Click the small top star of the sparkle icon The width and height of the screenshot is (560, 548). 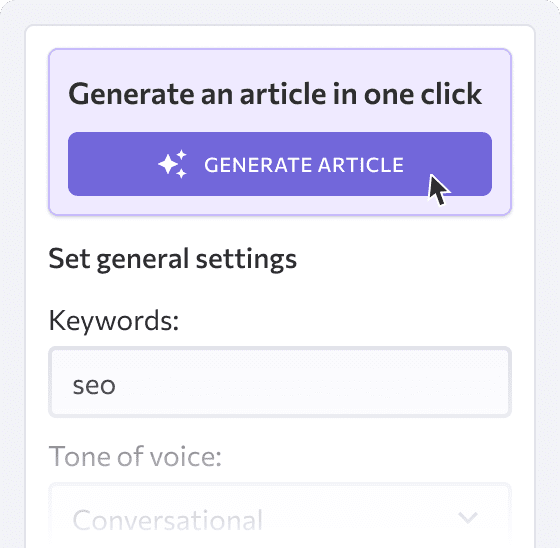point(182,155)
